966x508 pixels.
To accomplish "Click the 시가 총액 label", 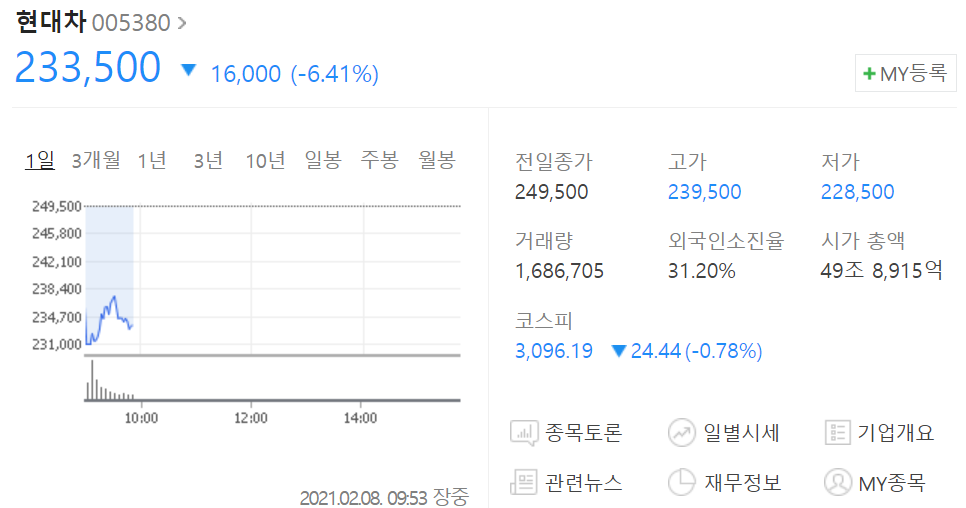I will (862, 241).
